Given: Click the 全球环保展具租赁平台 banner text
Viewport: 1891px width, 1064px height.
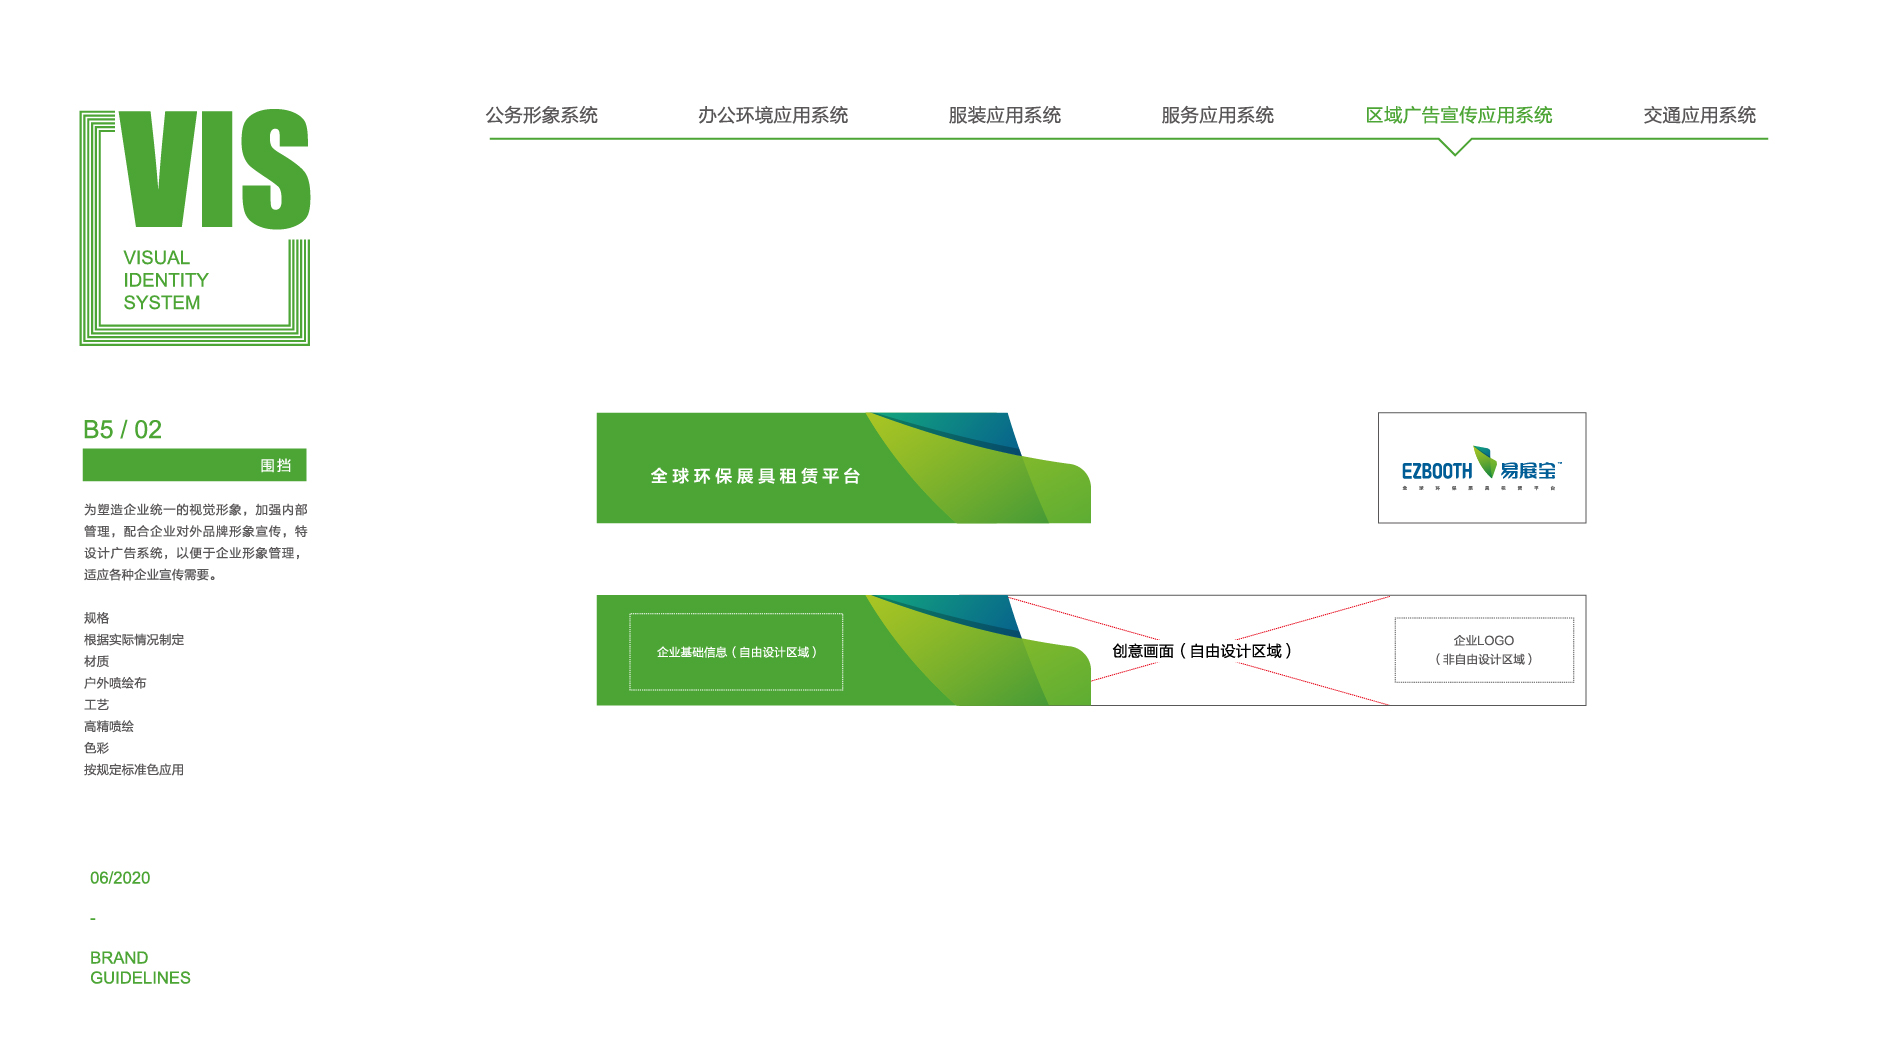Looking at the screenshot, I should click(755, 476).
